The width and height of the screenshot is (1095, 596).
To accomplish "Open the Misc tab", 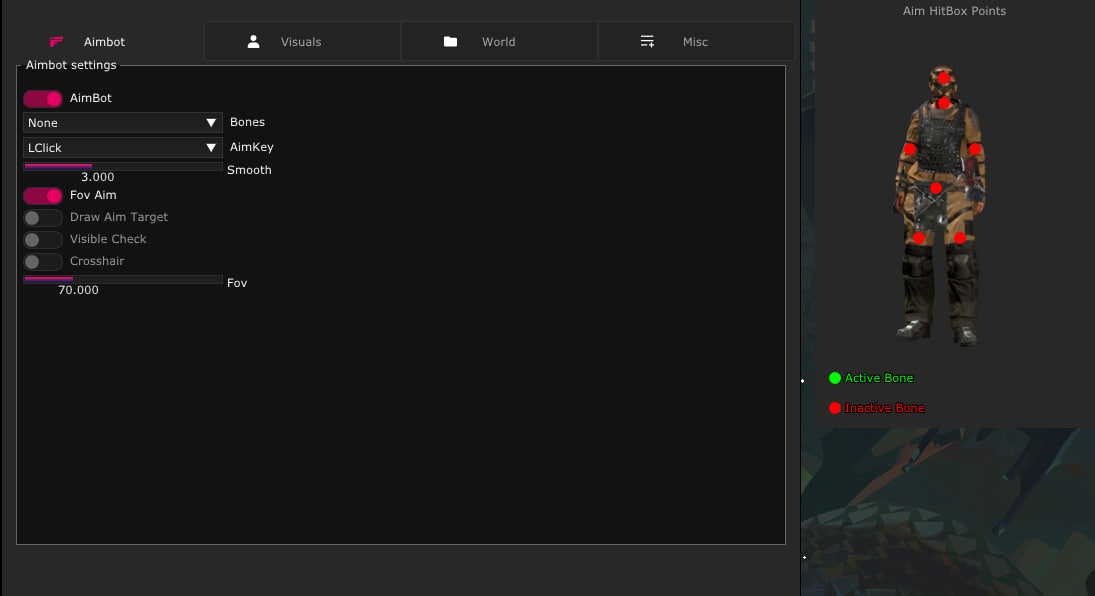I will click(695, 42).
